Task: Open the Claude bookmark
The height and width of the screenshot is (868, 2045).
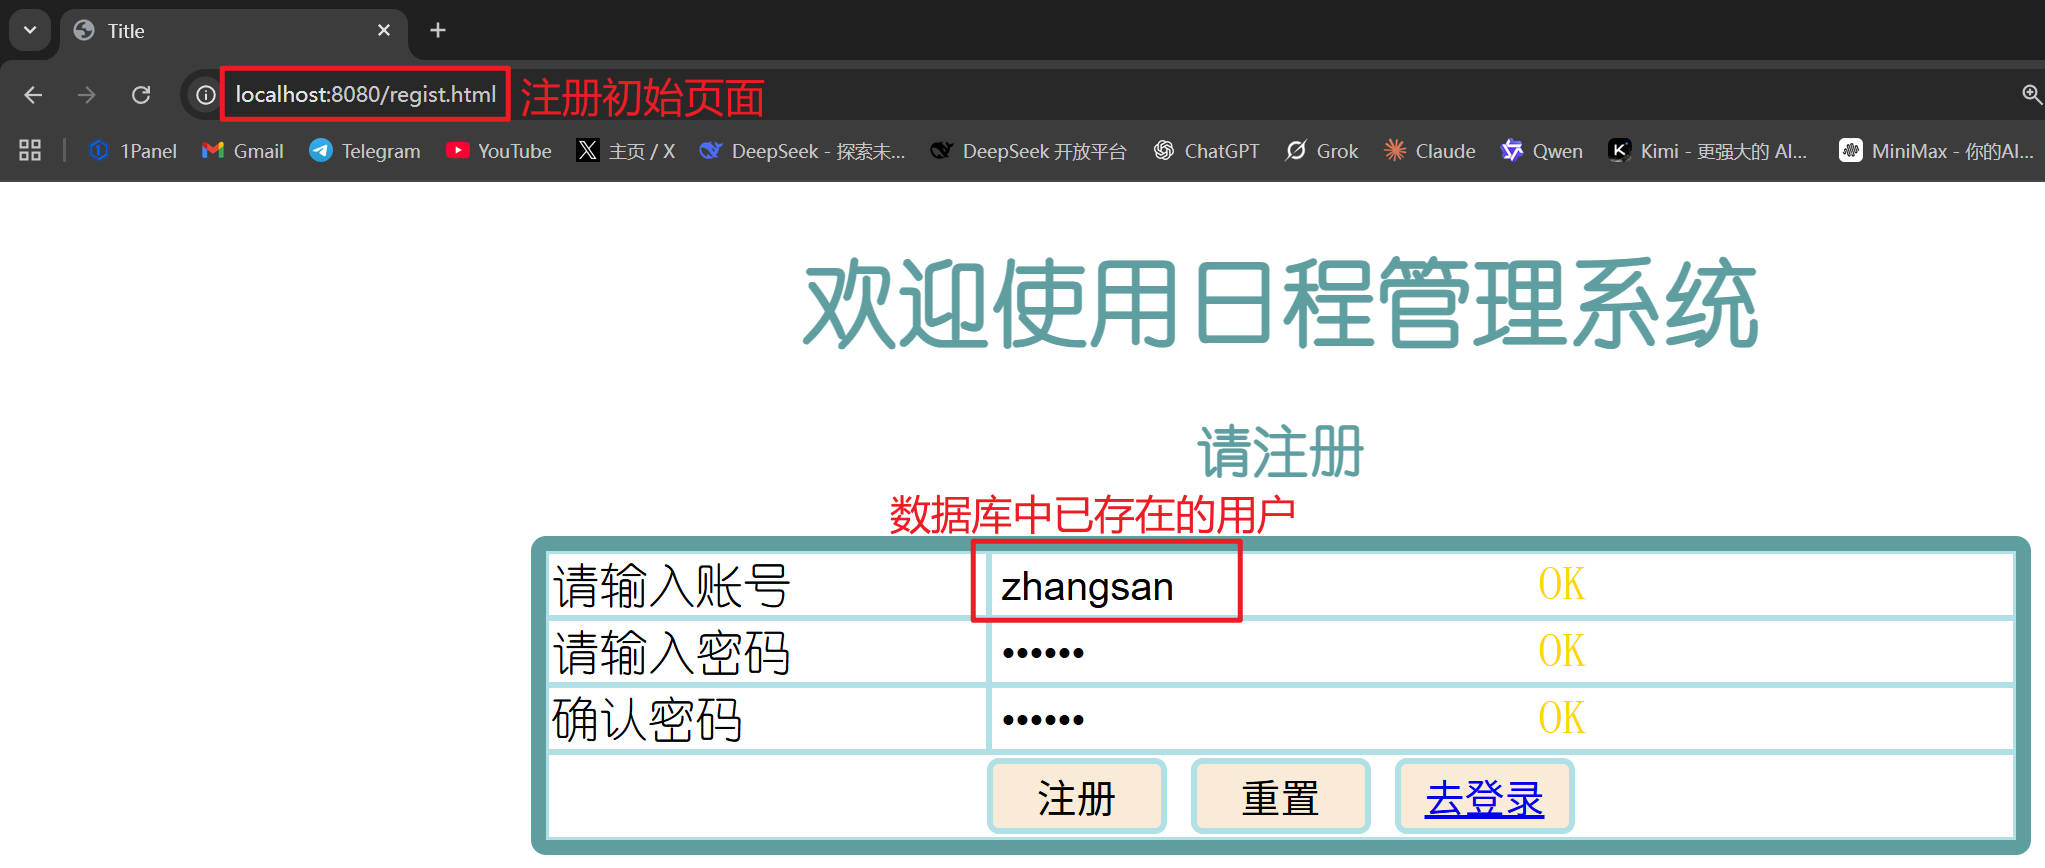Action: 1429,151
